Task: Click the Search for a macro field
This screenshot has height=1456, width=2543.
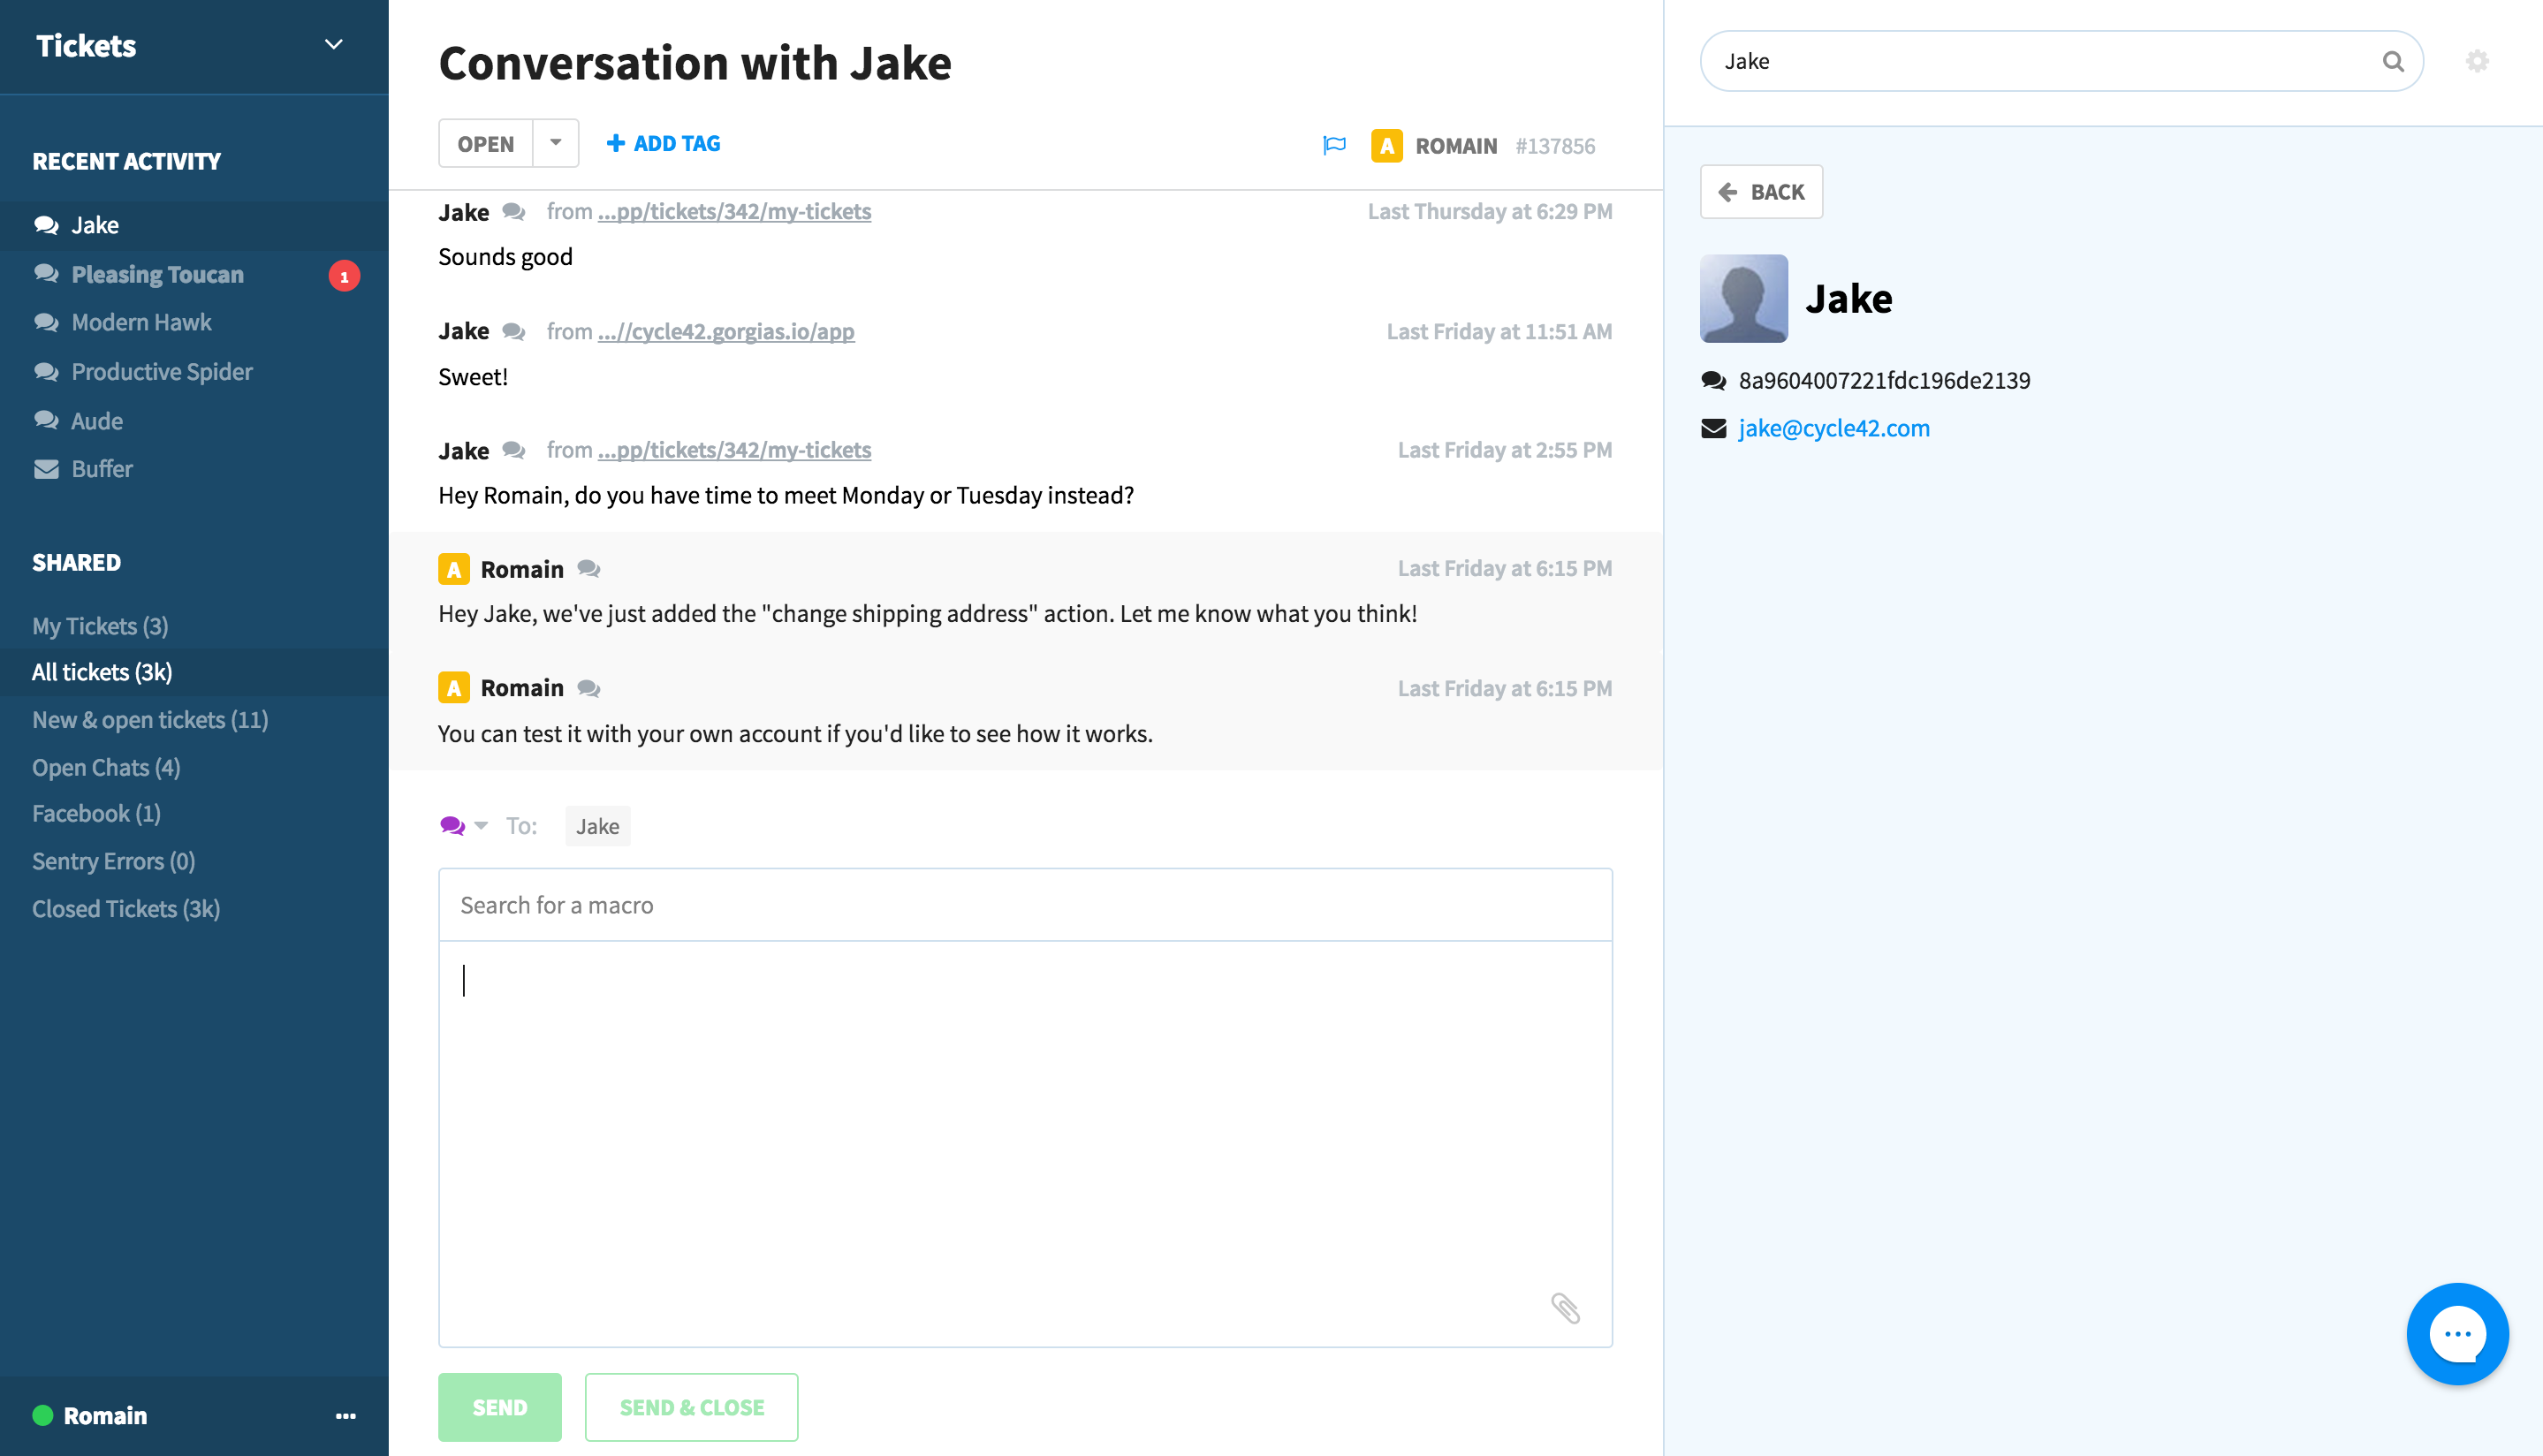Action: pyautogui.click(x=1025, y=905)
